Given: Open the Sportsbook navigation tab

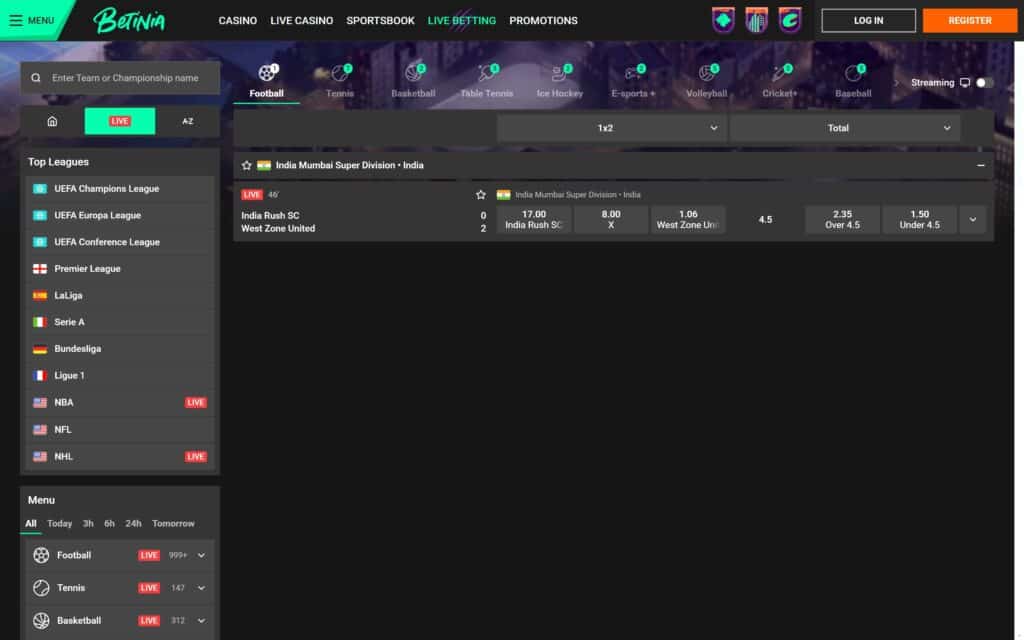Looking at the screenshot, I should point(380,20).
